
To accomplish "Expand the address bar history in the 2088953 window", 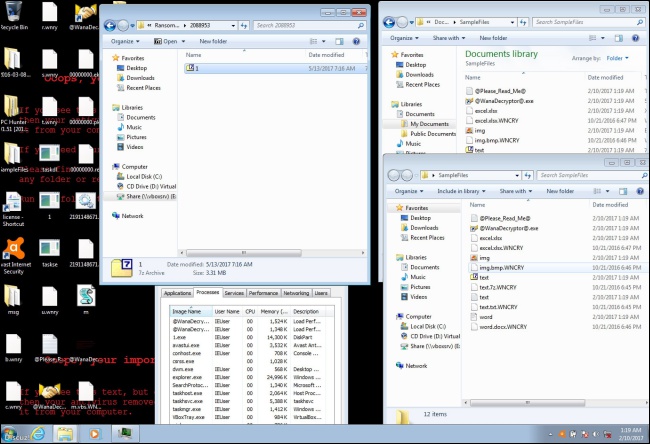I will click(x=233, y=26).
